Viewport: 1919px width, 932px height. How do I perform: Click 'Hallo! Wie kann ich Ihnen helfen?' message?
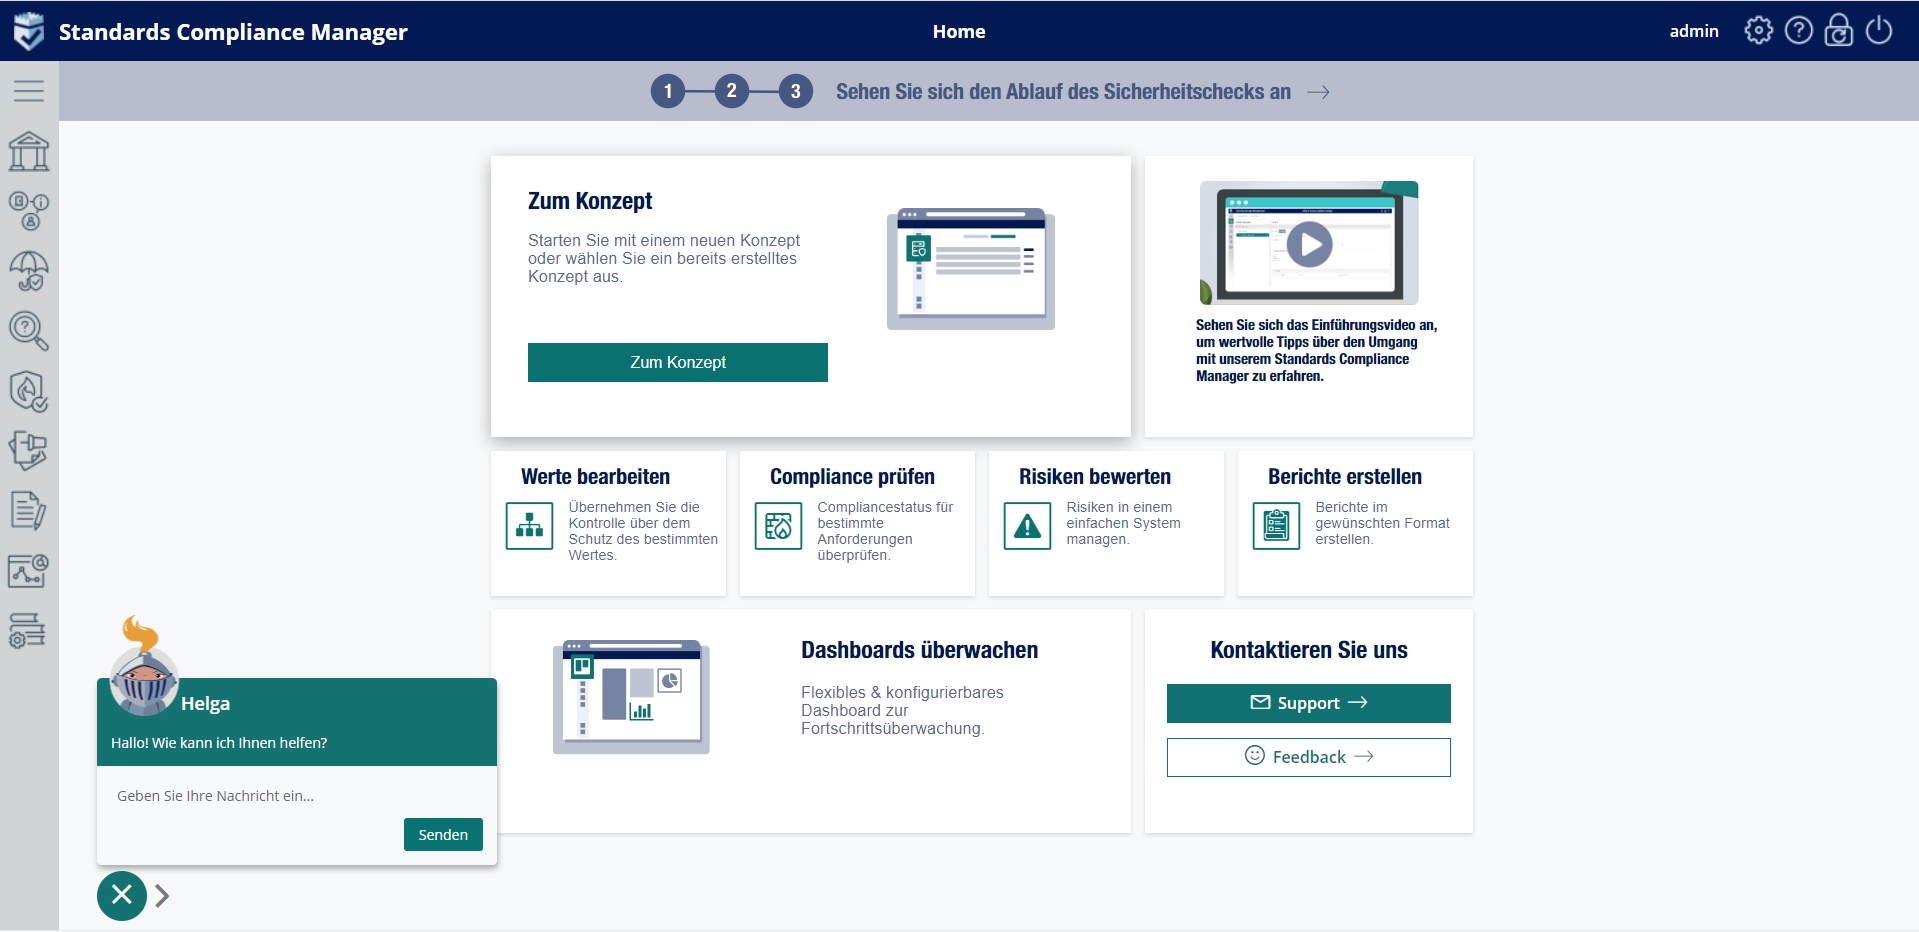coord(219,743)
